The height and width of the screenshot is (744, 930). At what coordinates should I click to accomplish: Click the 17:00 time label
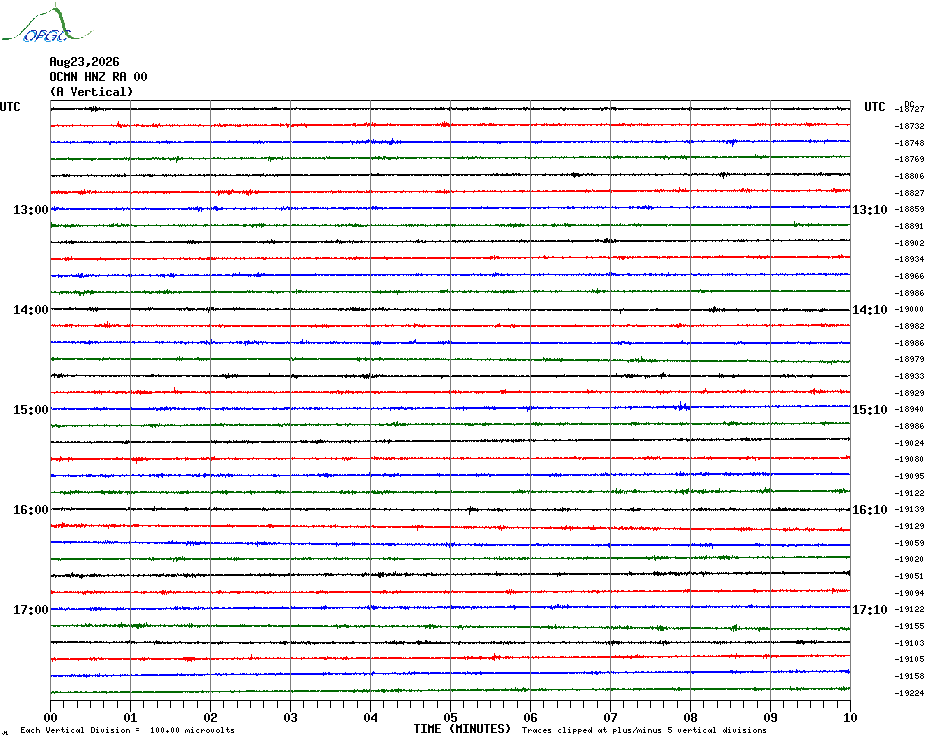[31, 610]
